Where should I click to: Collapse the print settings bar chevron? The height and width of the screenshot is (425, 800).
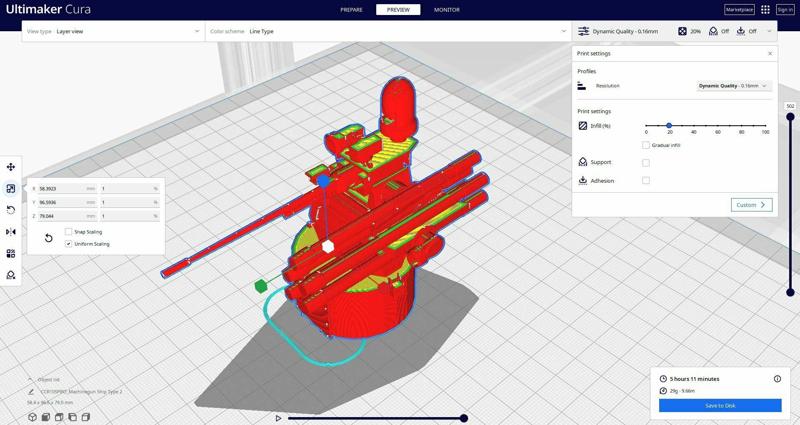pyautogui.click(x=769, y=31)
